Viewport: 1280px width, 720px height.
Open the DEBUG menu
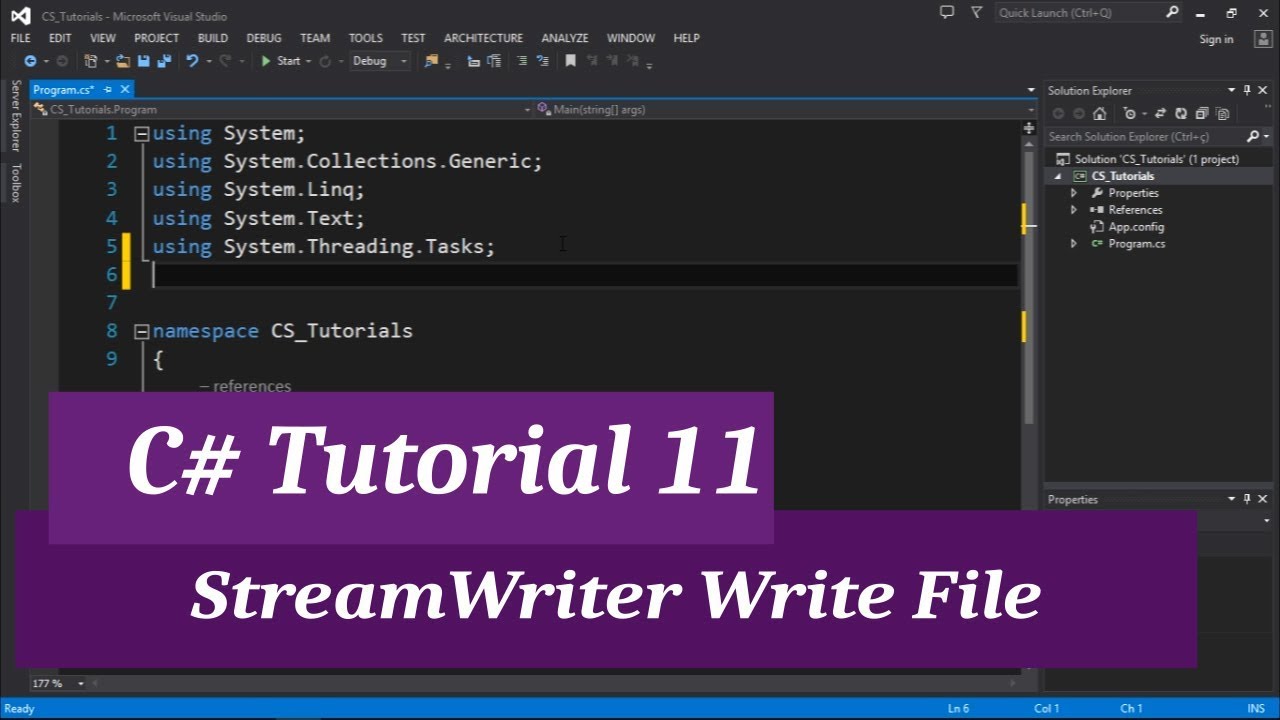(264, 38)
